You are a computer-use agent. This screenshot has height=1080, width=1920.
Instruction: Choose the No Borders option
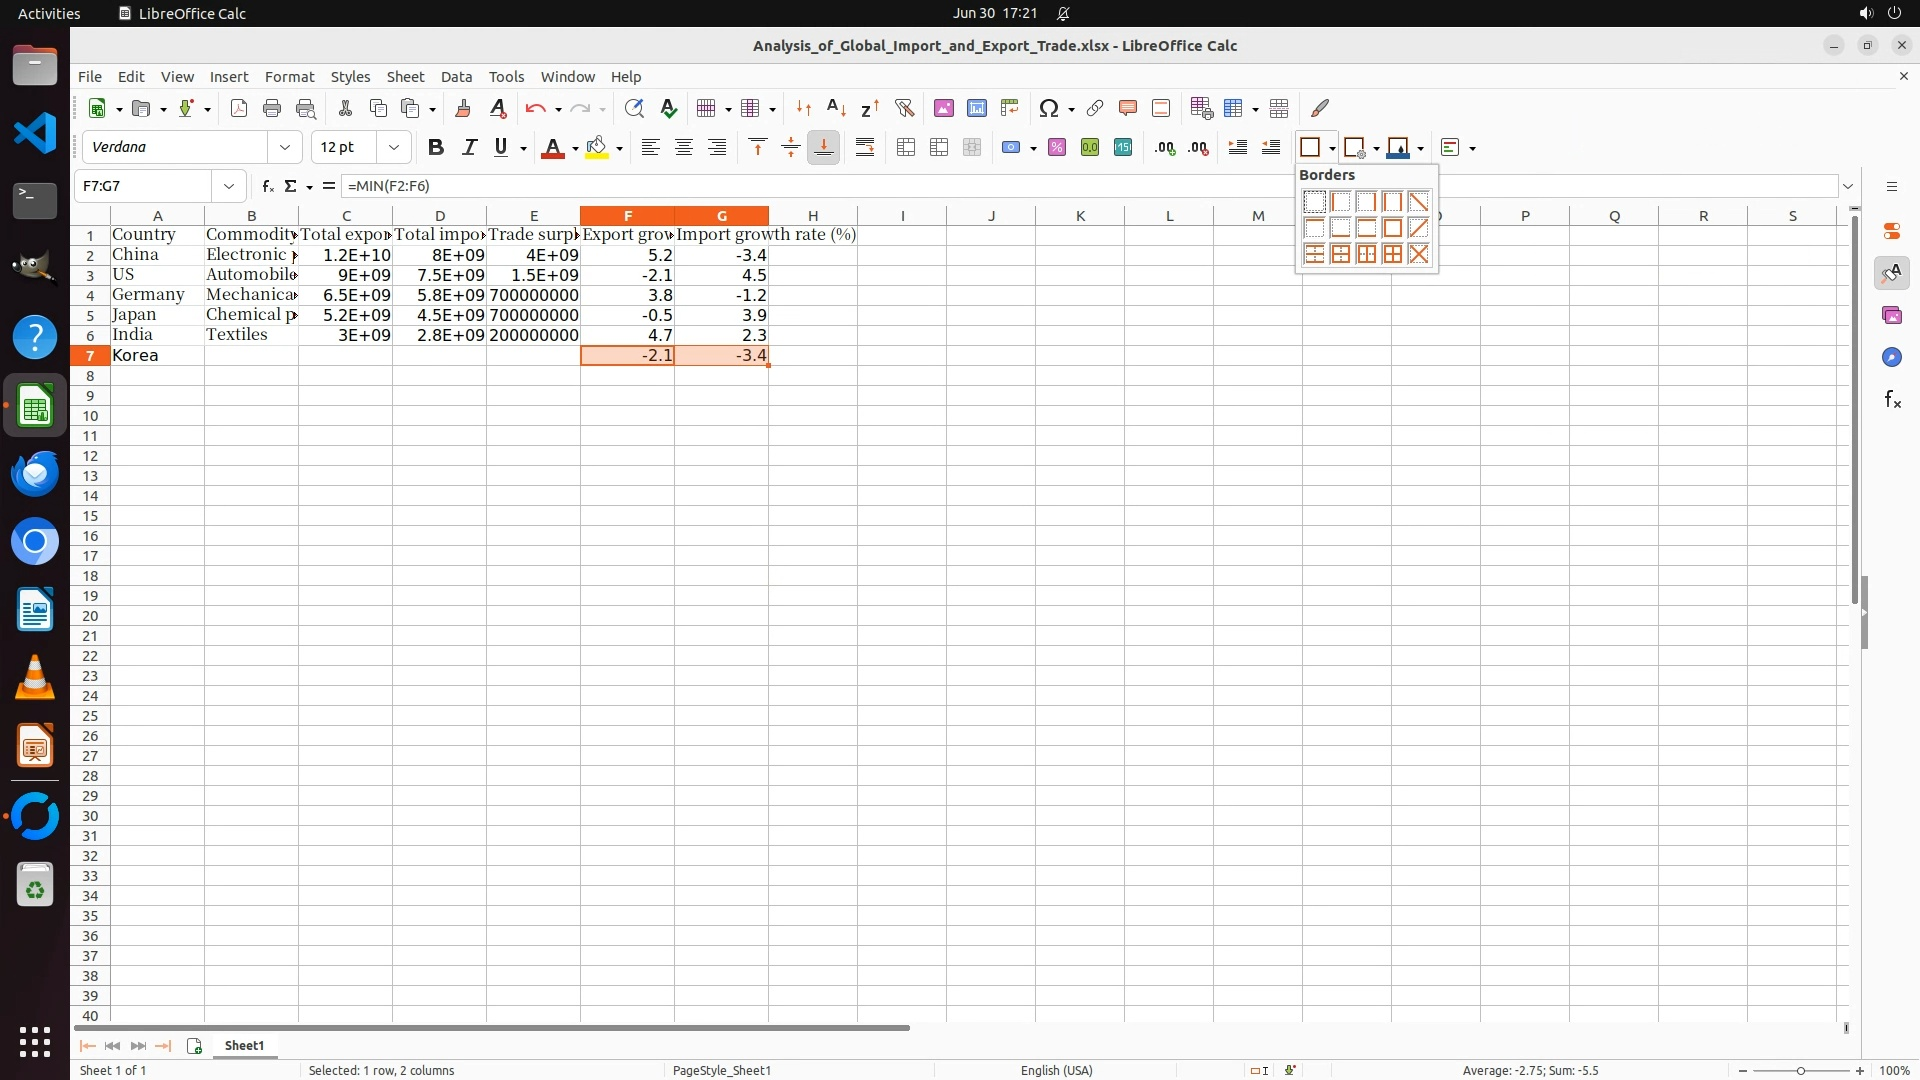click(1314, 202)
